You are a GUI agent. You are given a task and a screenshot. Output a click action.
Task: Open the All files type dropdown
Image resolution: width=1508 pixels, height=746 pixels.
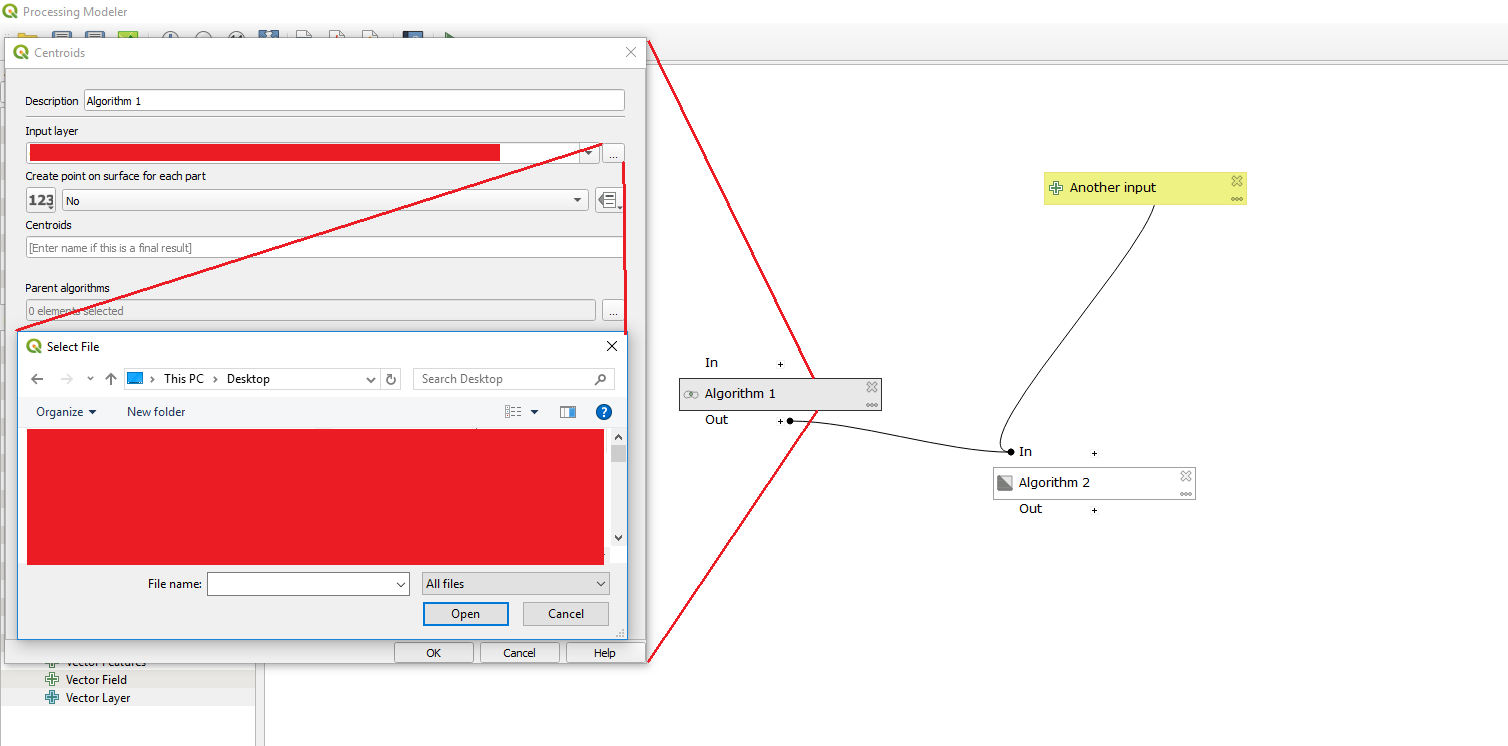pyautogui.click(x=599, y=583)
